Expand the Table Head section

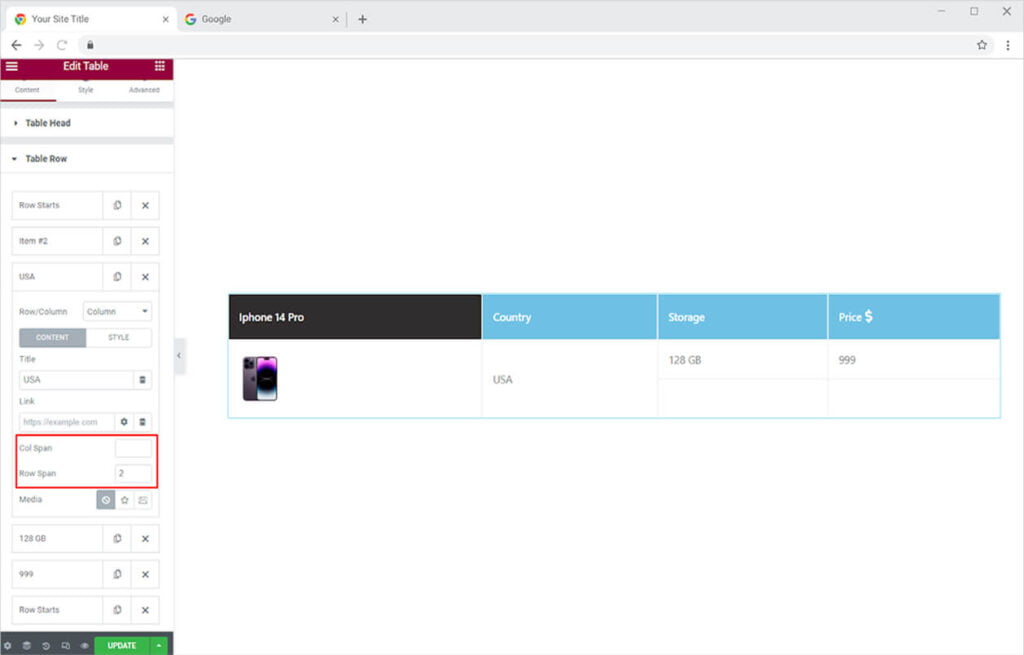coord(48,123)
